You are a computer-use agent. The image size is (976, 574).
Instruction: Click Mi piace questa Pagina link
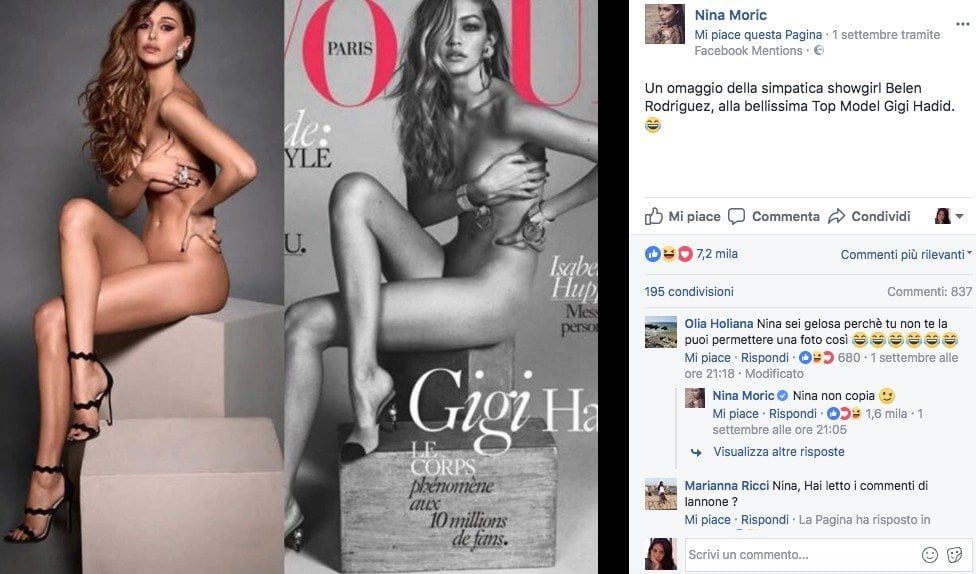(x=758, y=35)
